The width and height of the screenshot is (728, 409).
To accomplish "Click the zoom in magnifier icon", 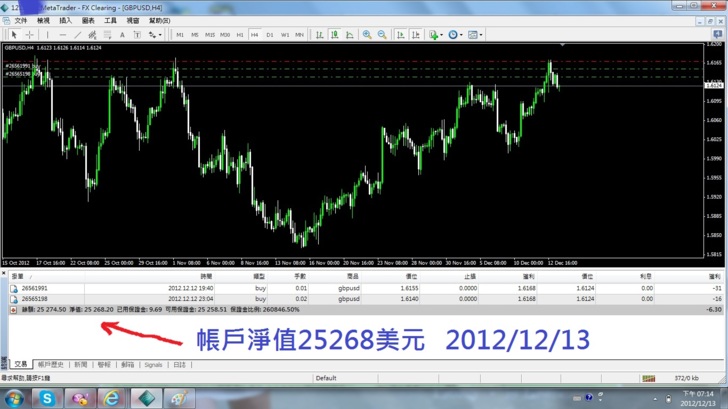I will [367, 34].
